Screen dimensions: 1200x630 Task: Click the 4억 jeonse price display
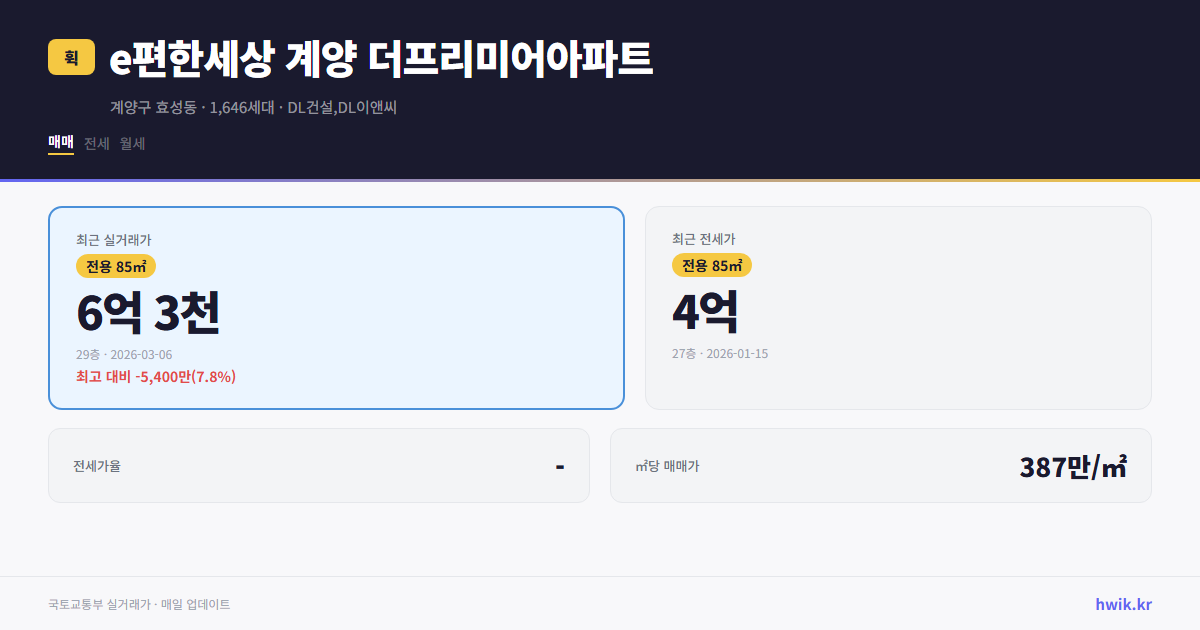pos(705,312)
